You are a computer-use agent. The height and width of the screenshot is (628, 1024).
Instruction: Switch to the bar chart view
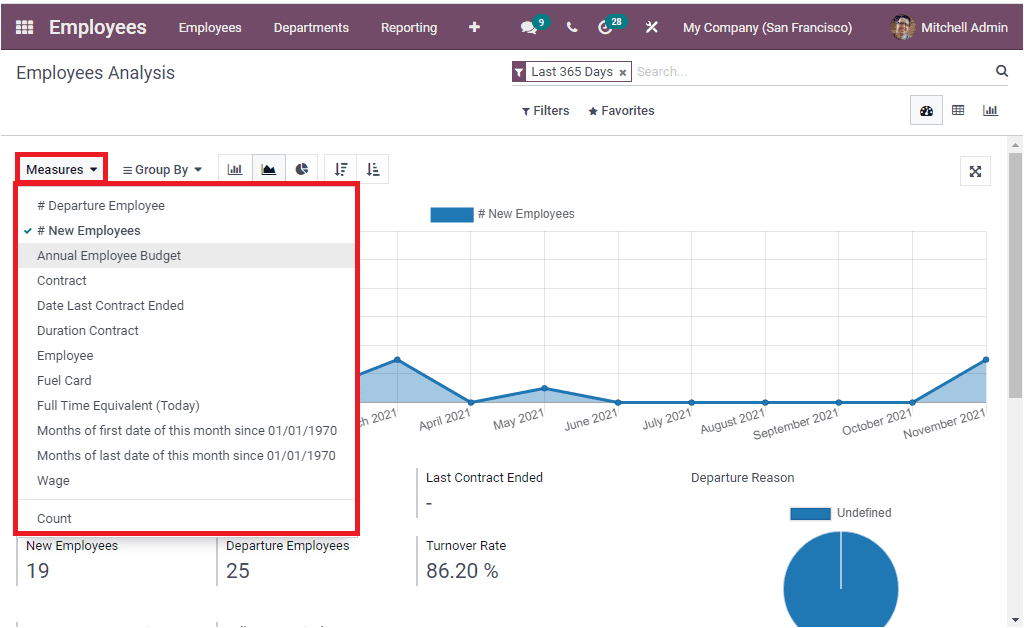click(235, 168)
